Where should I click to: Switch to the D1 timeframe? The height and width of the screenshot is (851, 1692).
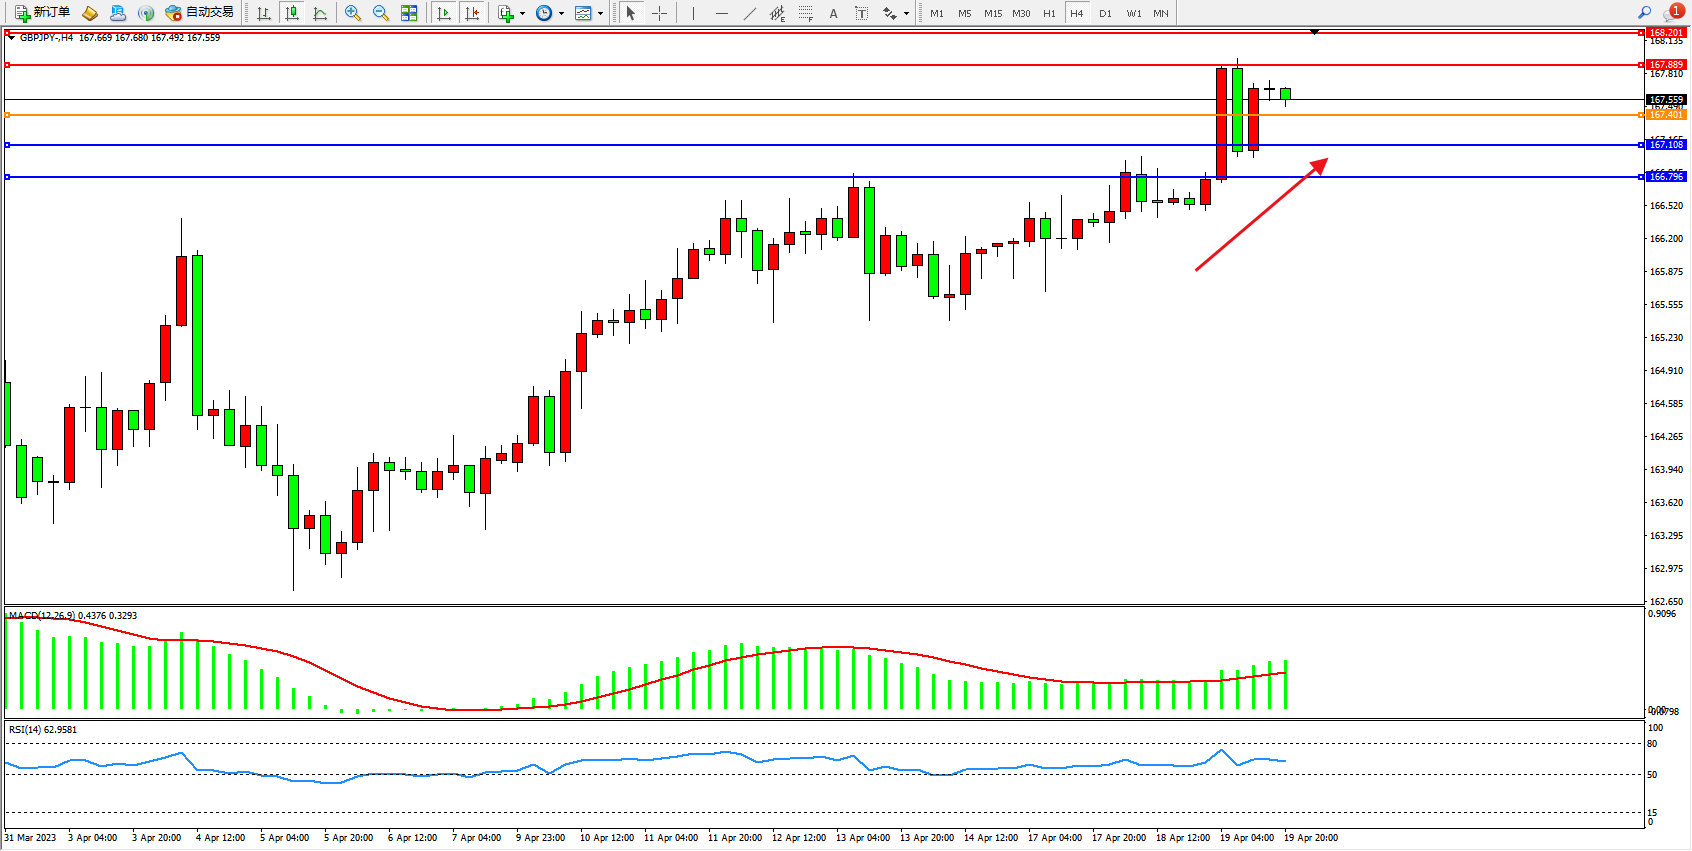pos(1105,13)
